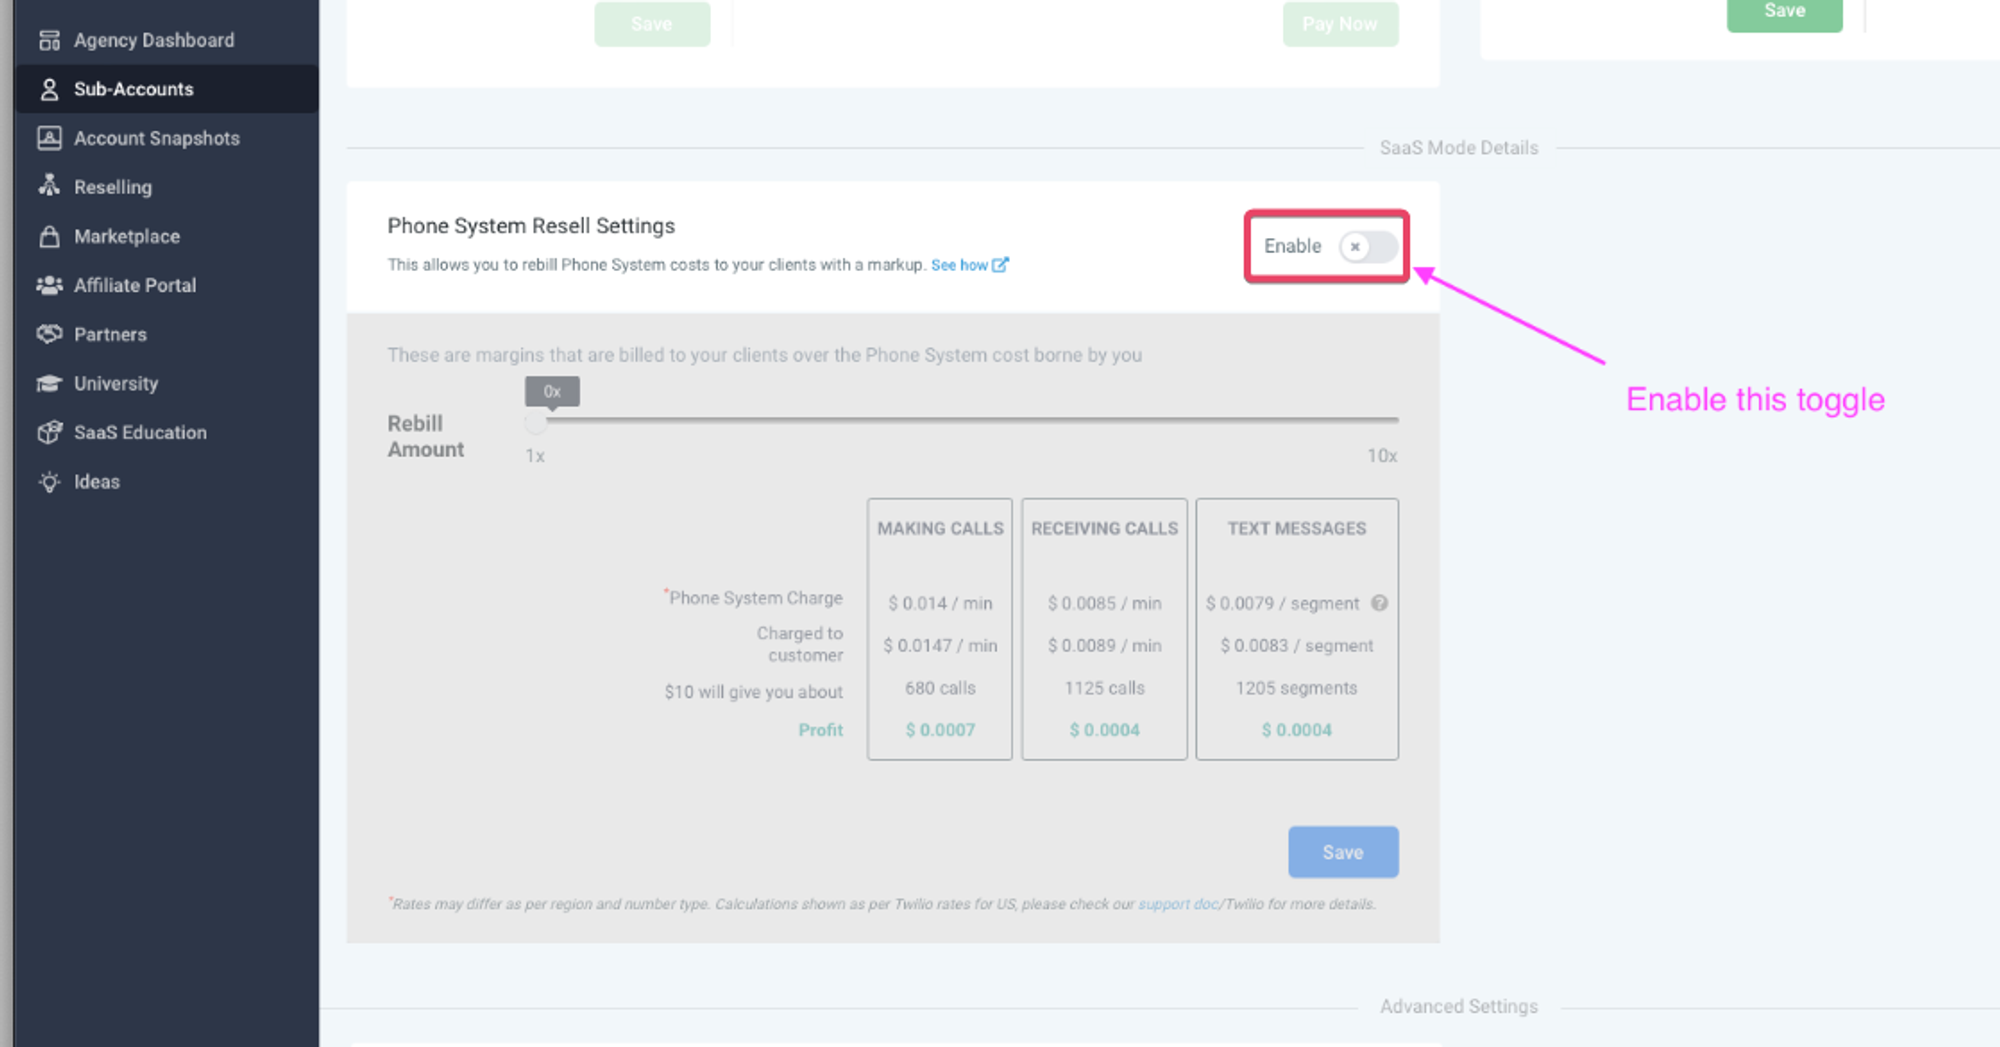Click the Agency Dashboard icon in sidebar
The width and height of the screenshot is (2000, 1047).
tap(49, 40)
